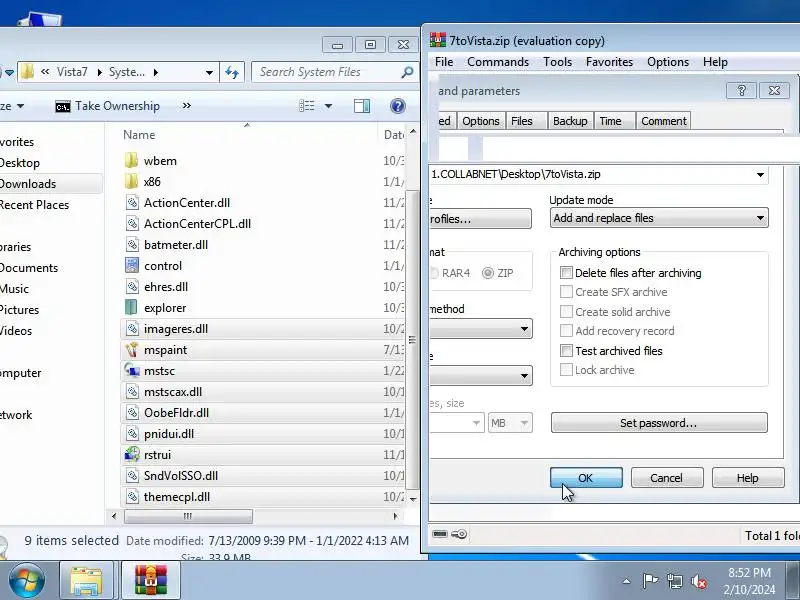This screenshot has width=800, height=600.
Task: Click the Explorer refresh arrows button
Action: pos(232,72)
